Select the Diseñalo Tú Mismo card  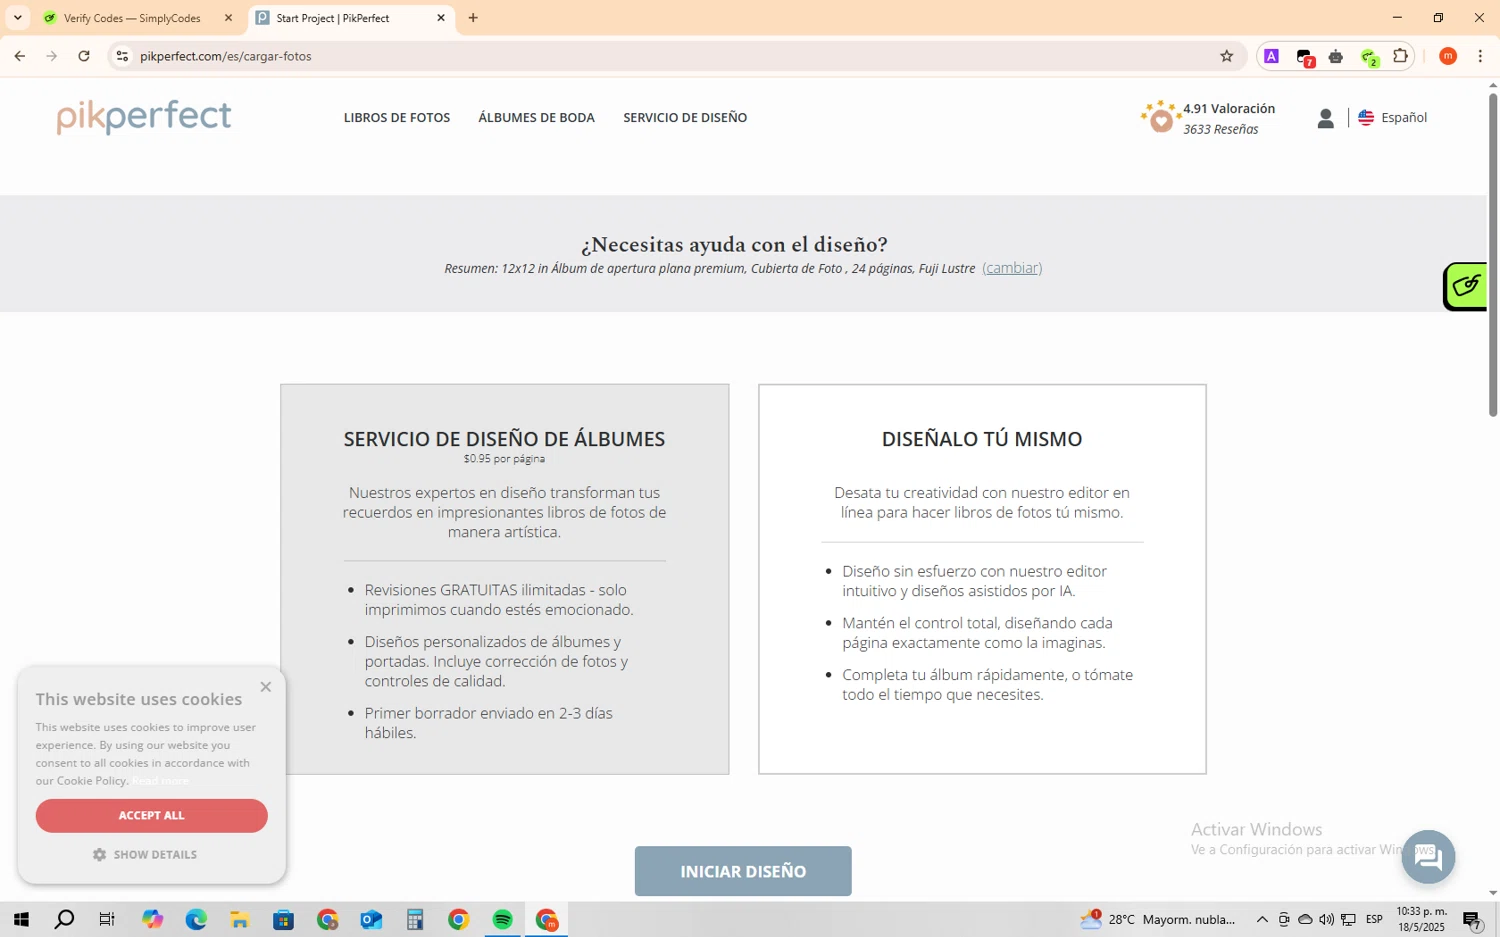click(x=982, y=579)
